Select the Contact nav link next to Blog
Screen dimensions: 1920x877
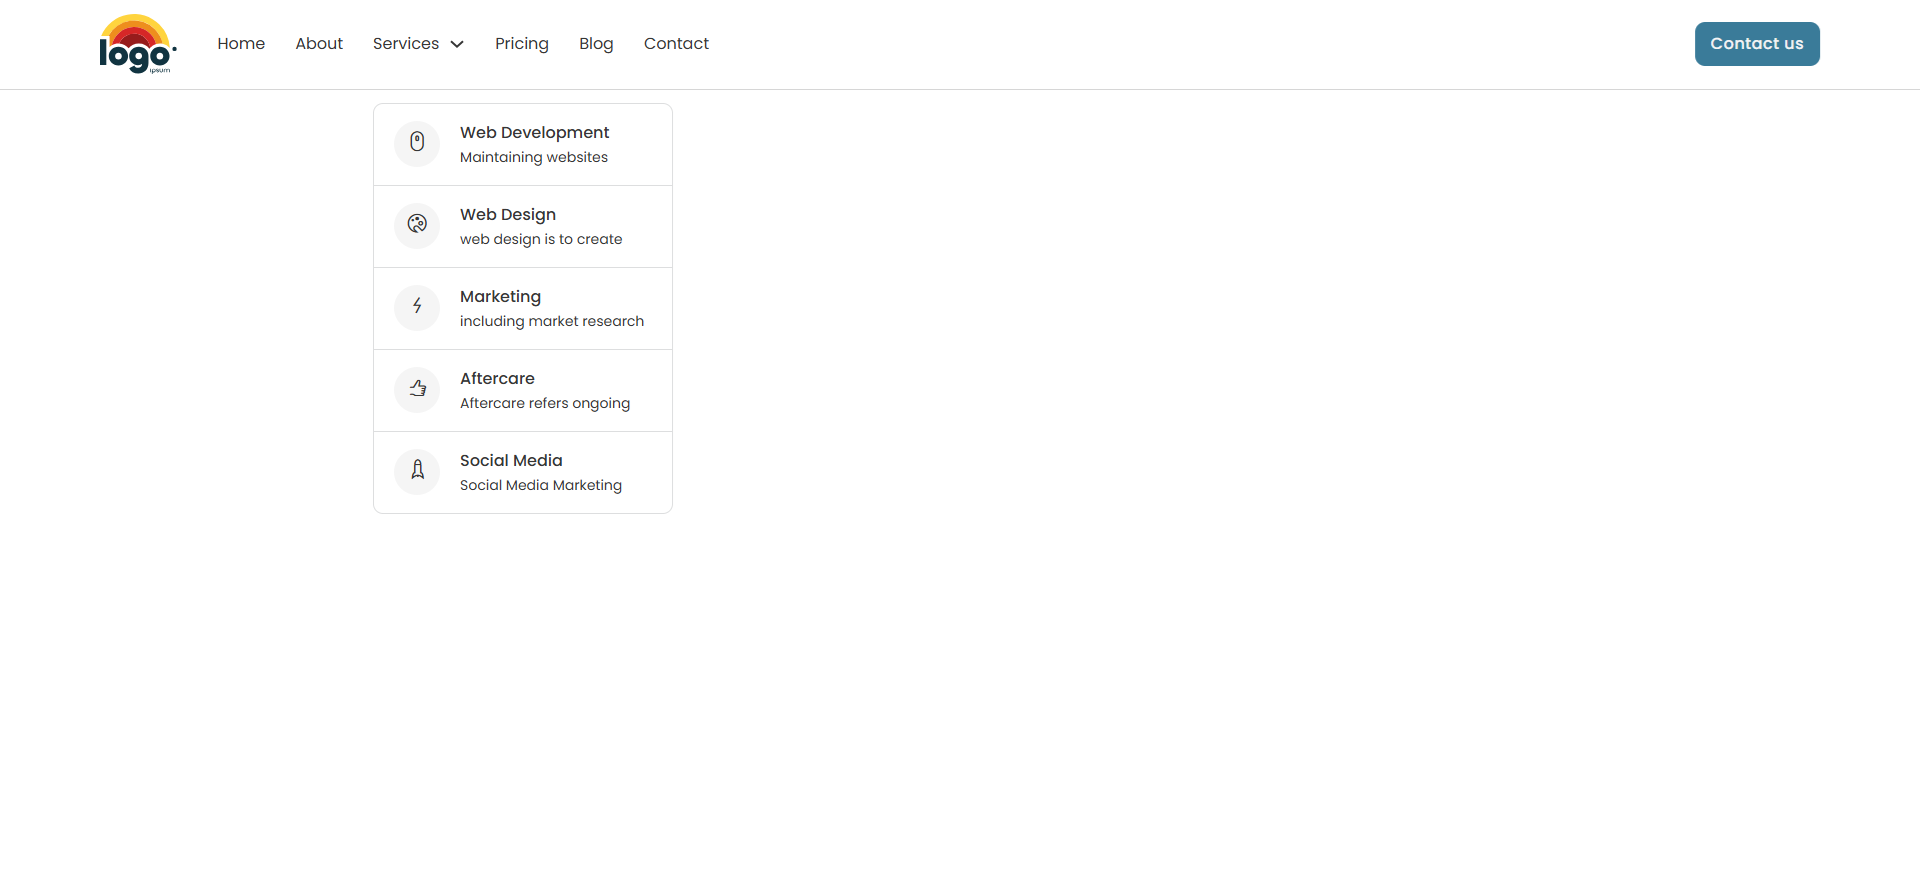point(676,44)
